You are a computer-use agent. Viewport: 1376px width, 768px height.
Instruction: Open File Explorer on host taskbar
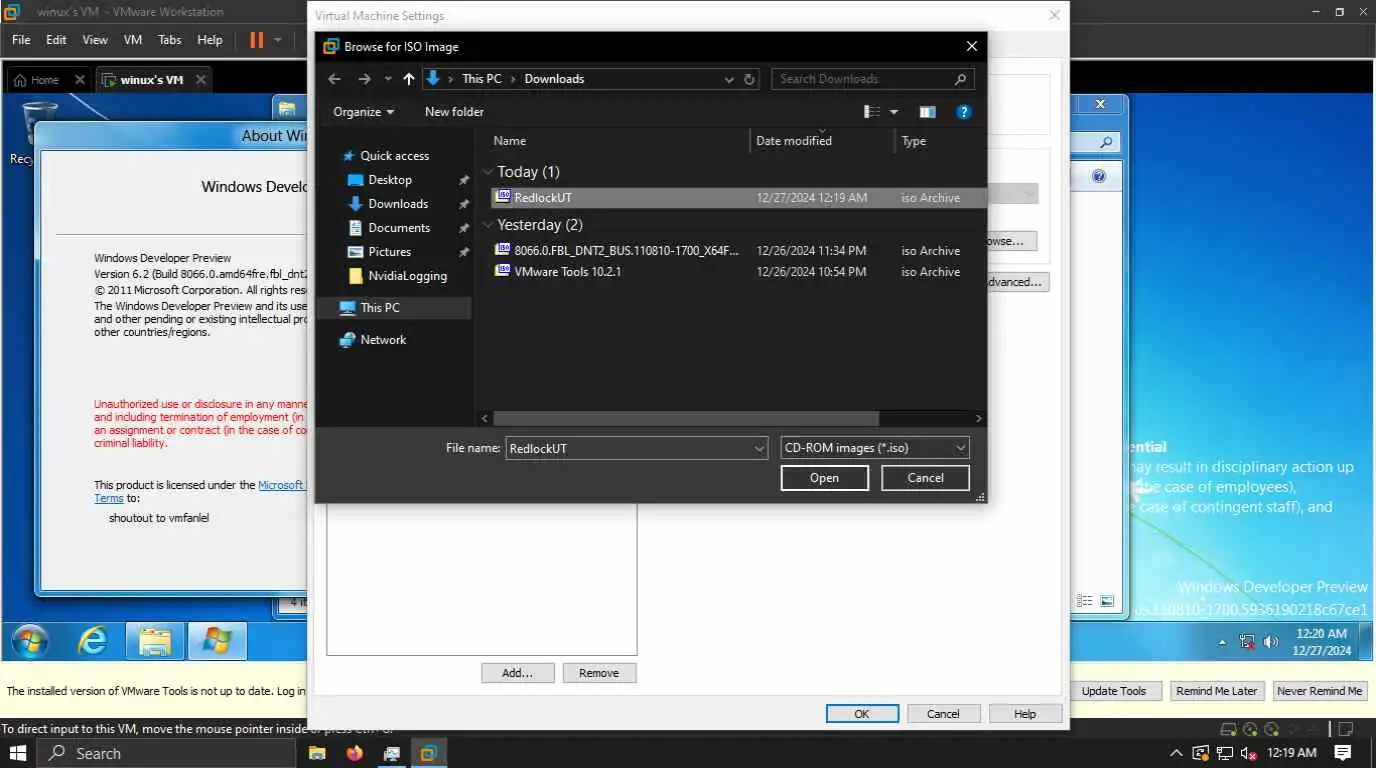pos(317,753)
